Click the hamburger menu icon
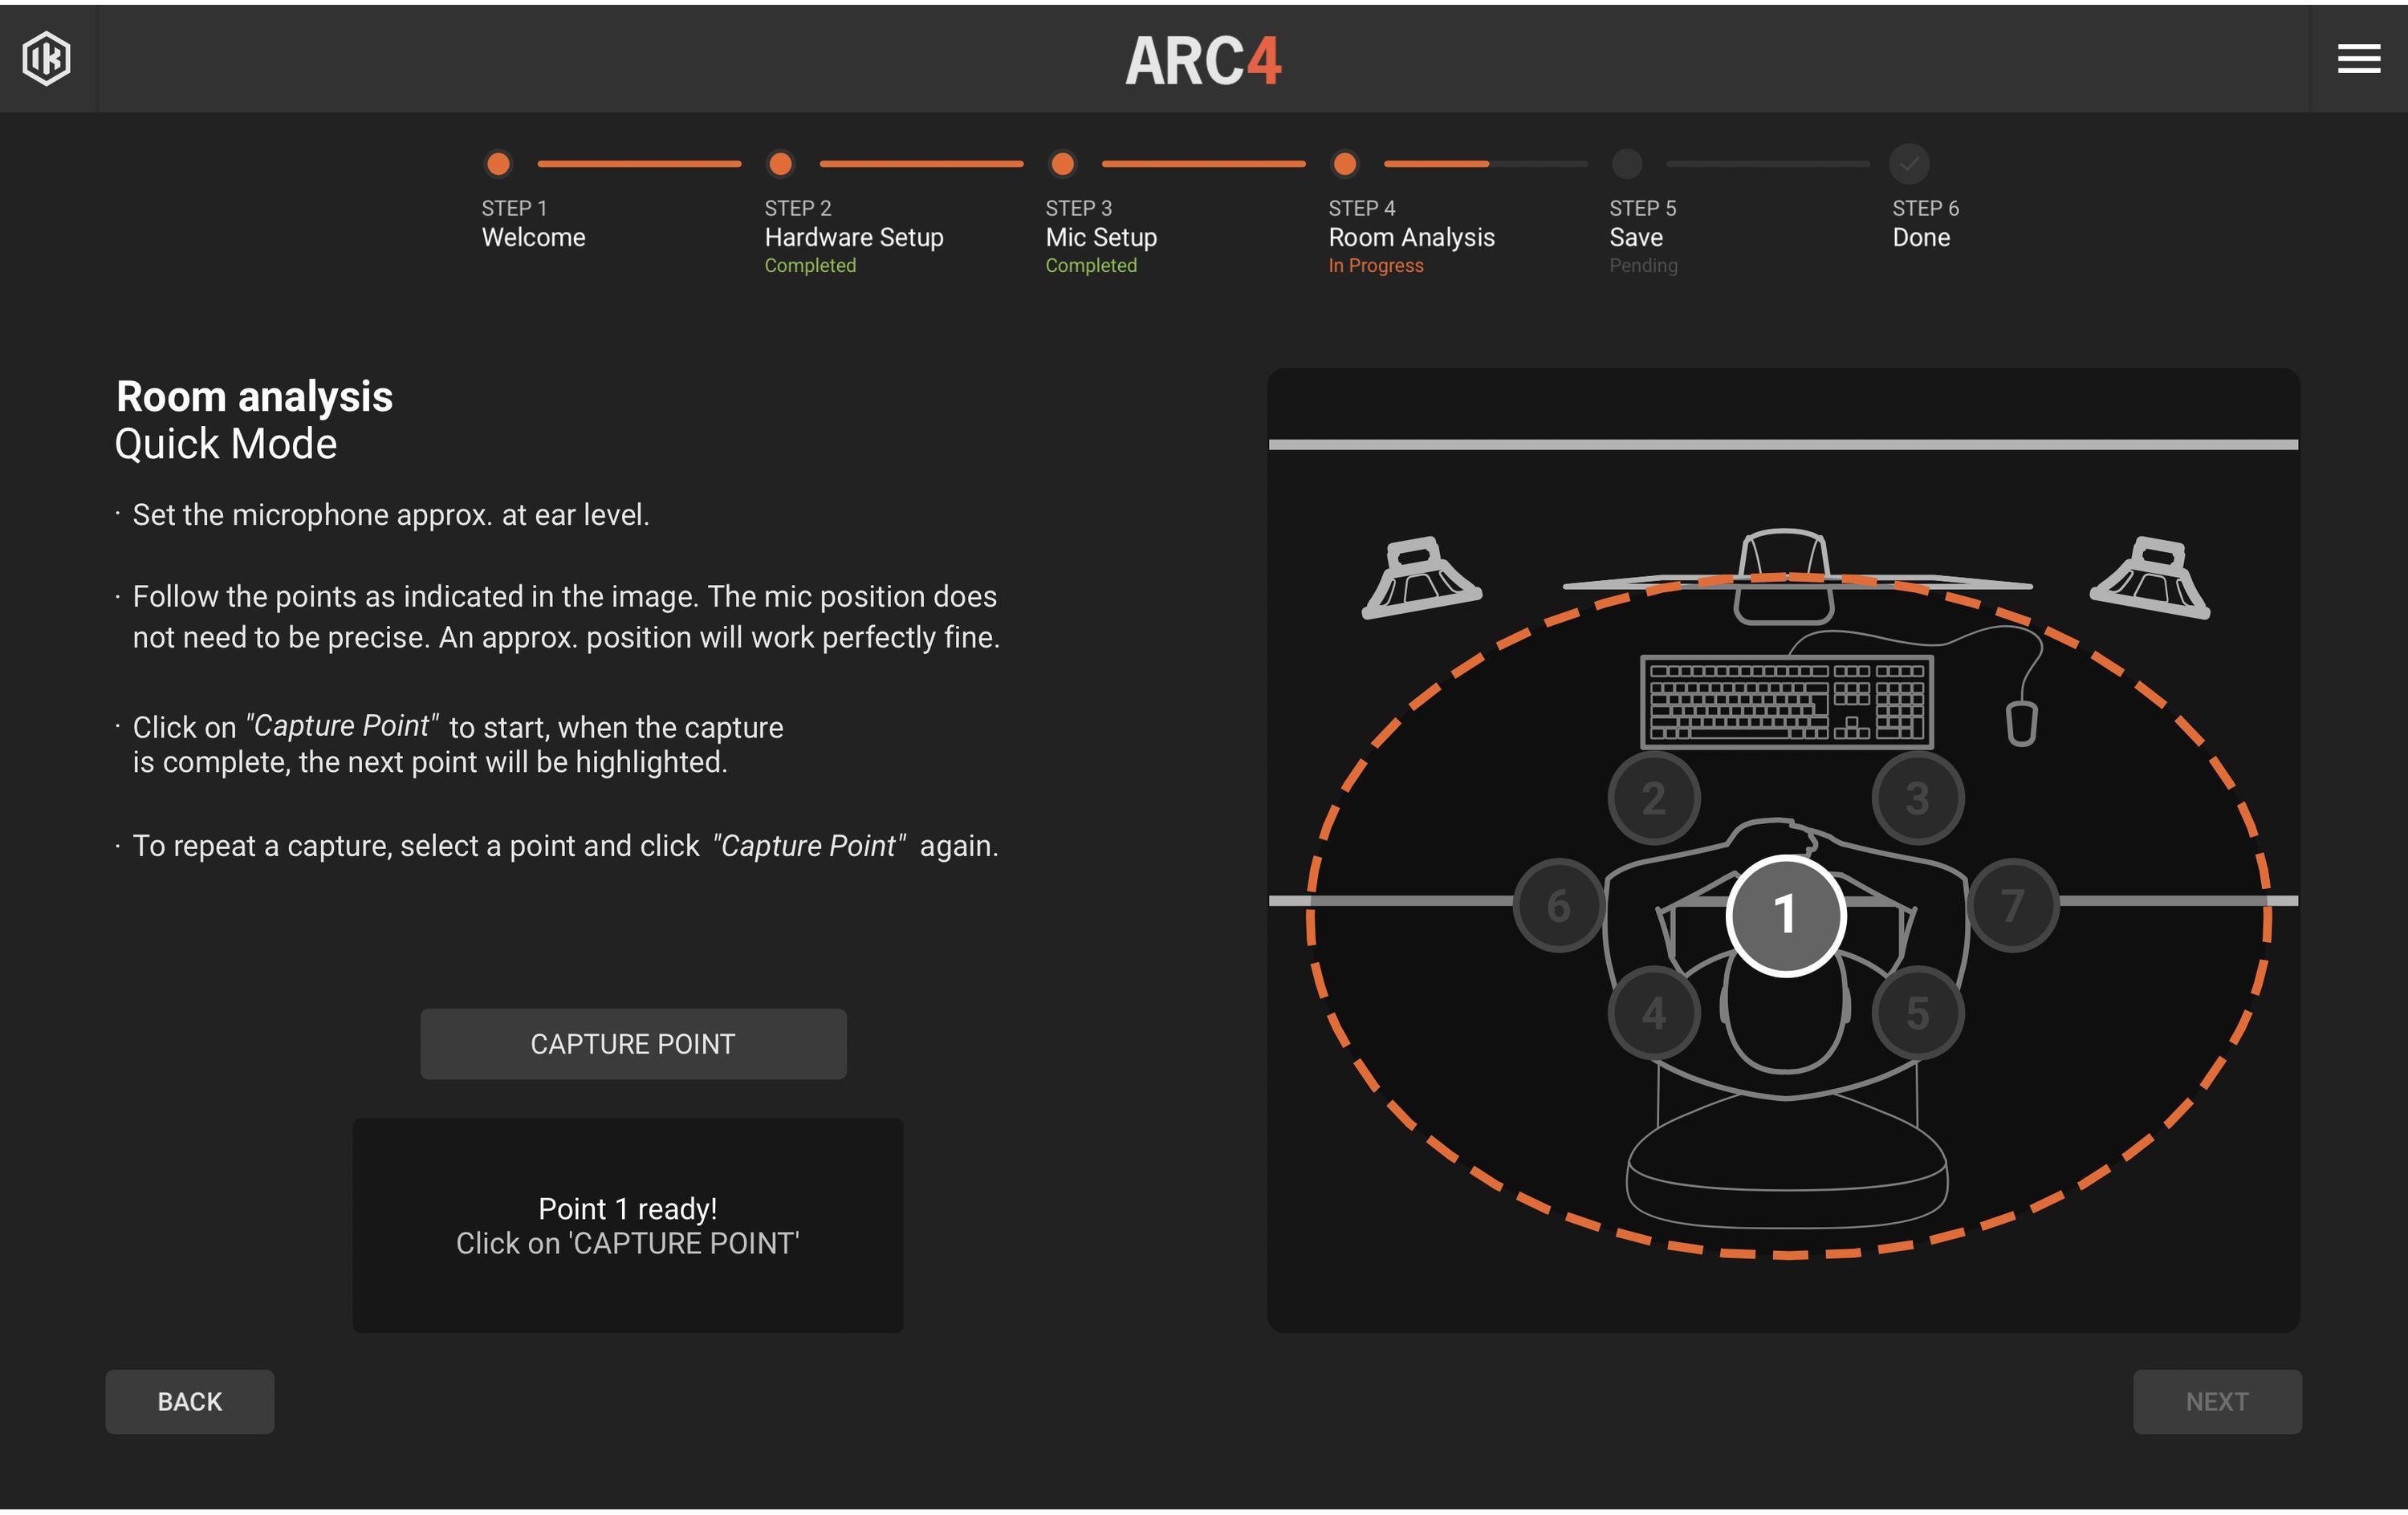The height and width of the screenshot is (1515, 2408). tap(2359, 58)
